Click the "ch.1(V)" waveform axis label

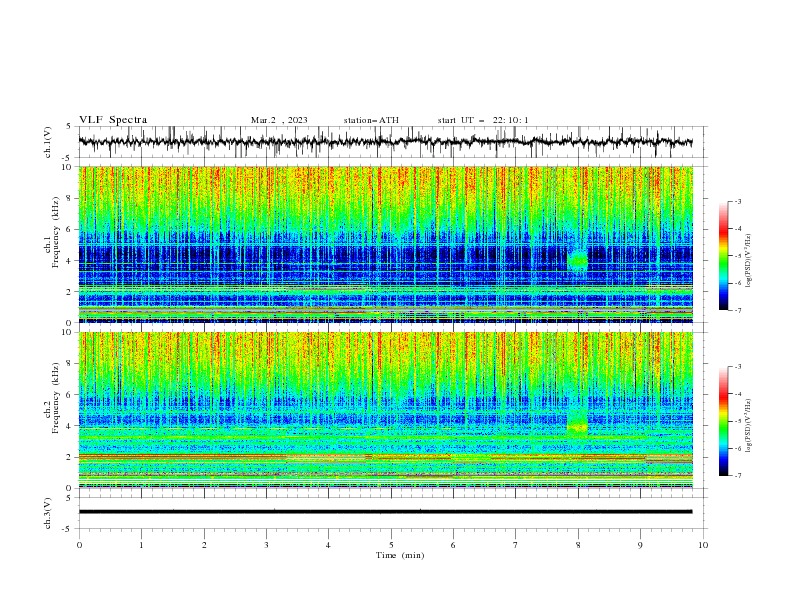[48, 142]
